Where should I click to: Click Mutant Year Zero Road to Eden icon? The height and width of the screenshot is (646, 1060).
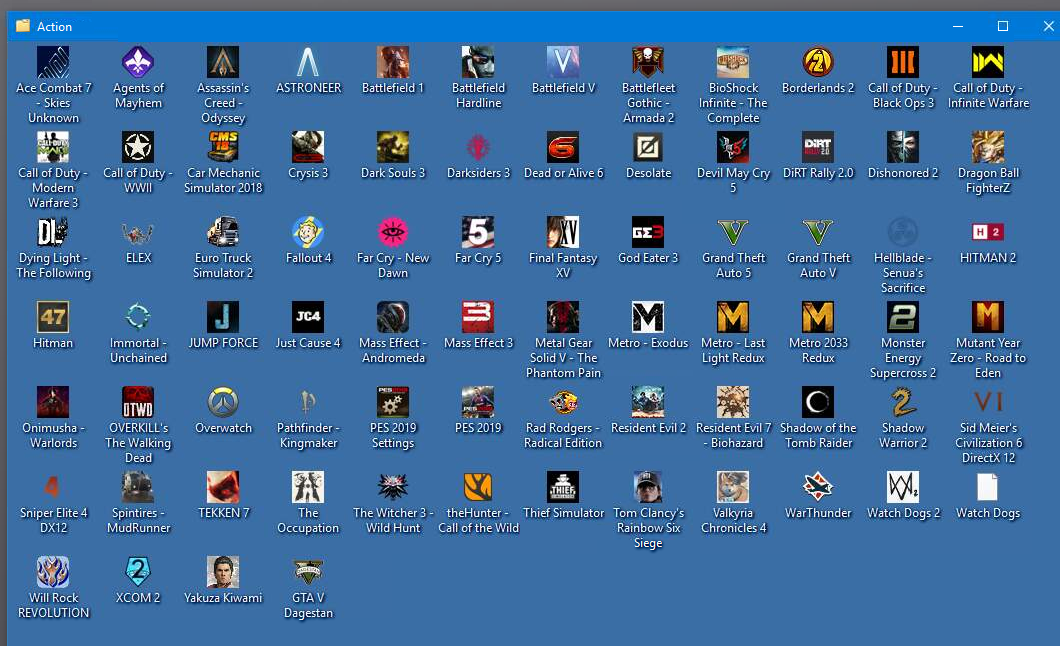coord(988,318)
